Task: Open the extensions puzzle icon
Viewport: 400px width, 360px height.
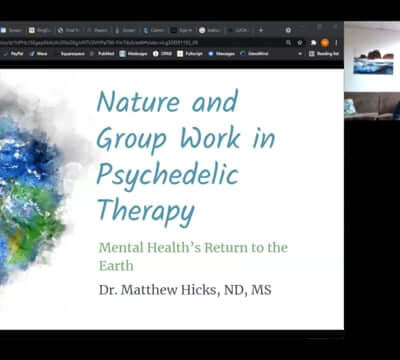Action: pos(314,42)
